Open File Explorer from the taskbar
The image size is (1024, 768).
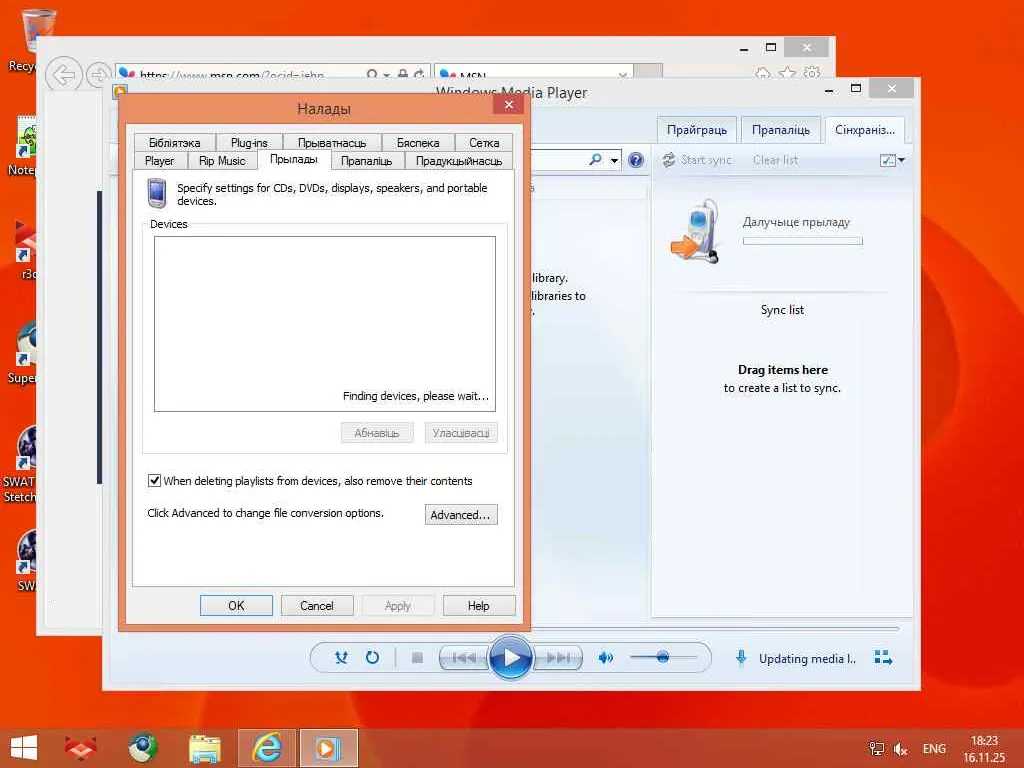(204, 748)
